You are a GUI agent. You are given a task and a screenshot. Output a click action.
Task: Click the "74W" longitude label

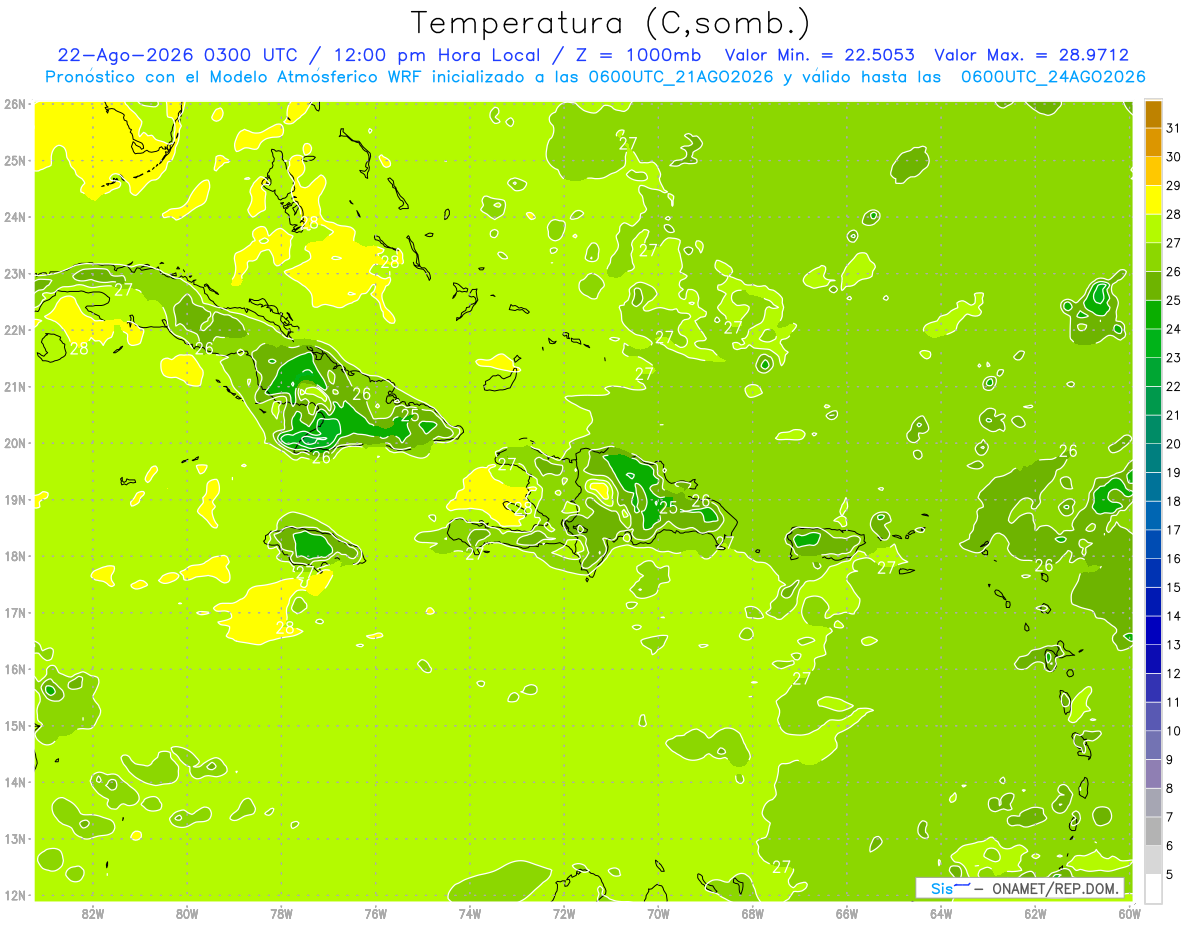tap(470, 913)
